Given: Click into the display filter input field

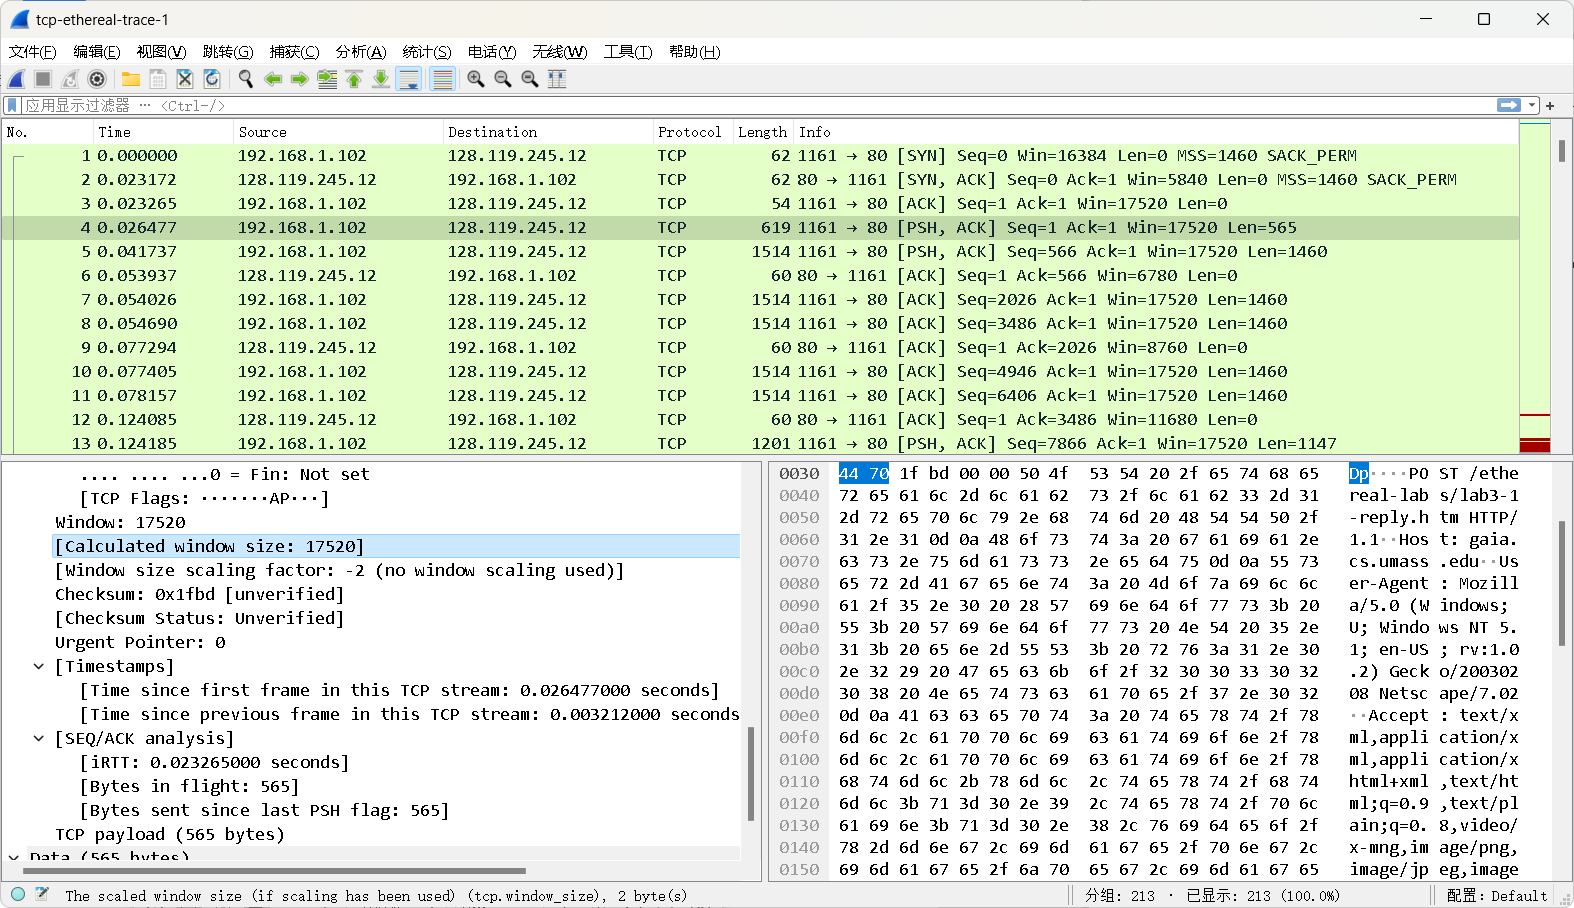Looking at the screenshot, I should pos(760,105).
